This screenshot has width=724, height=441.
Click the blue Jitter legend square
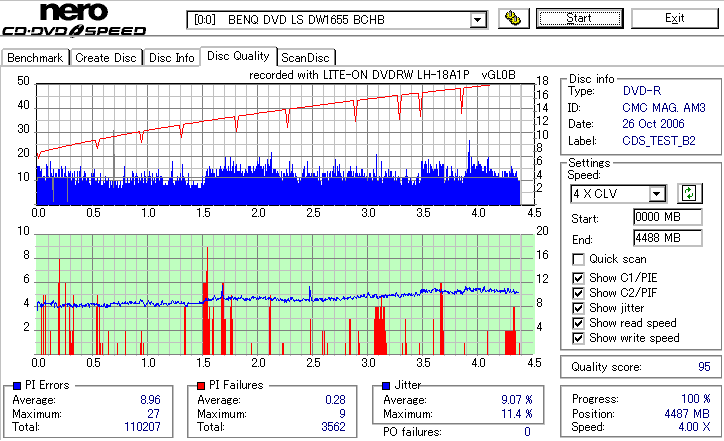[x=386, y=386]
